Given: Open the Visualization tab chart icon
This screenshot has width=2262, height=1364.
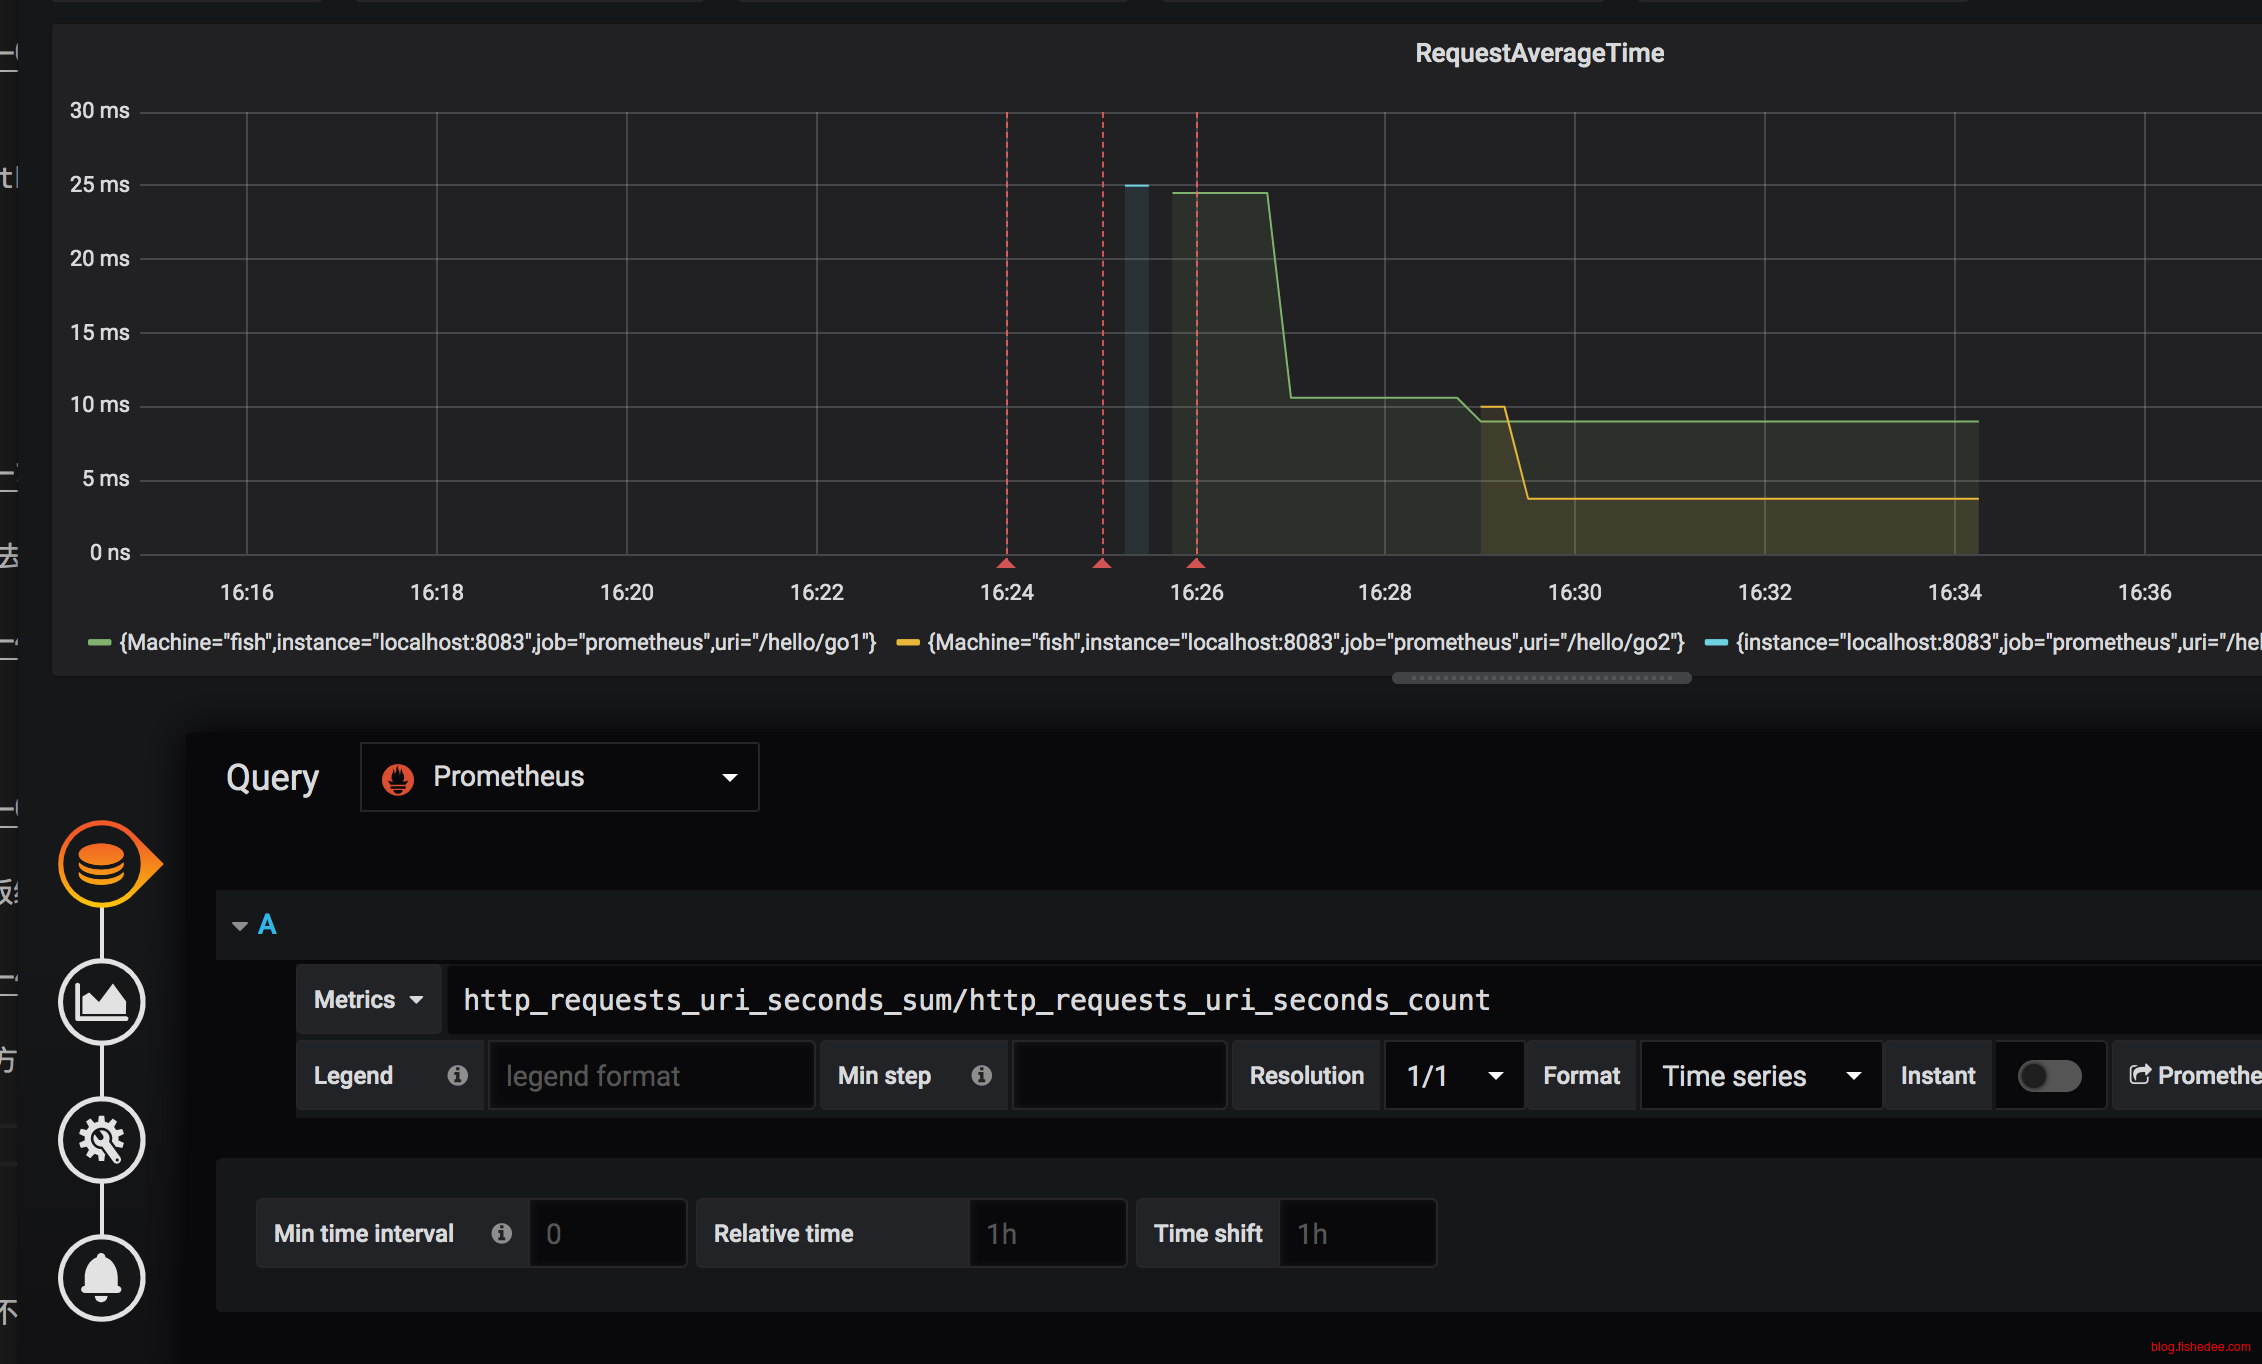Looking at the screenshot, I should (x=101, y=1001).
